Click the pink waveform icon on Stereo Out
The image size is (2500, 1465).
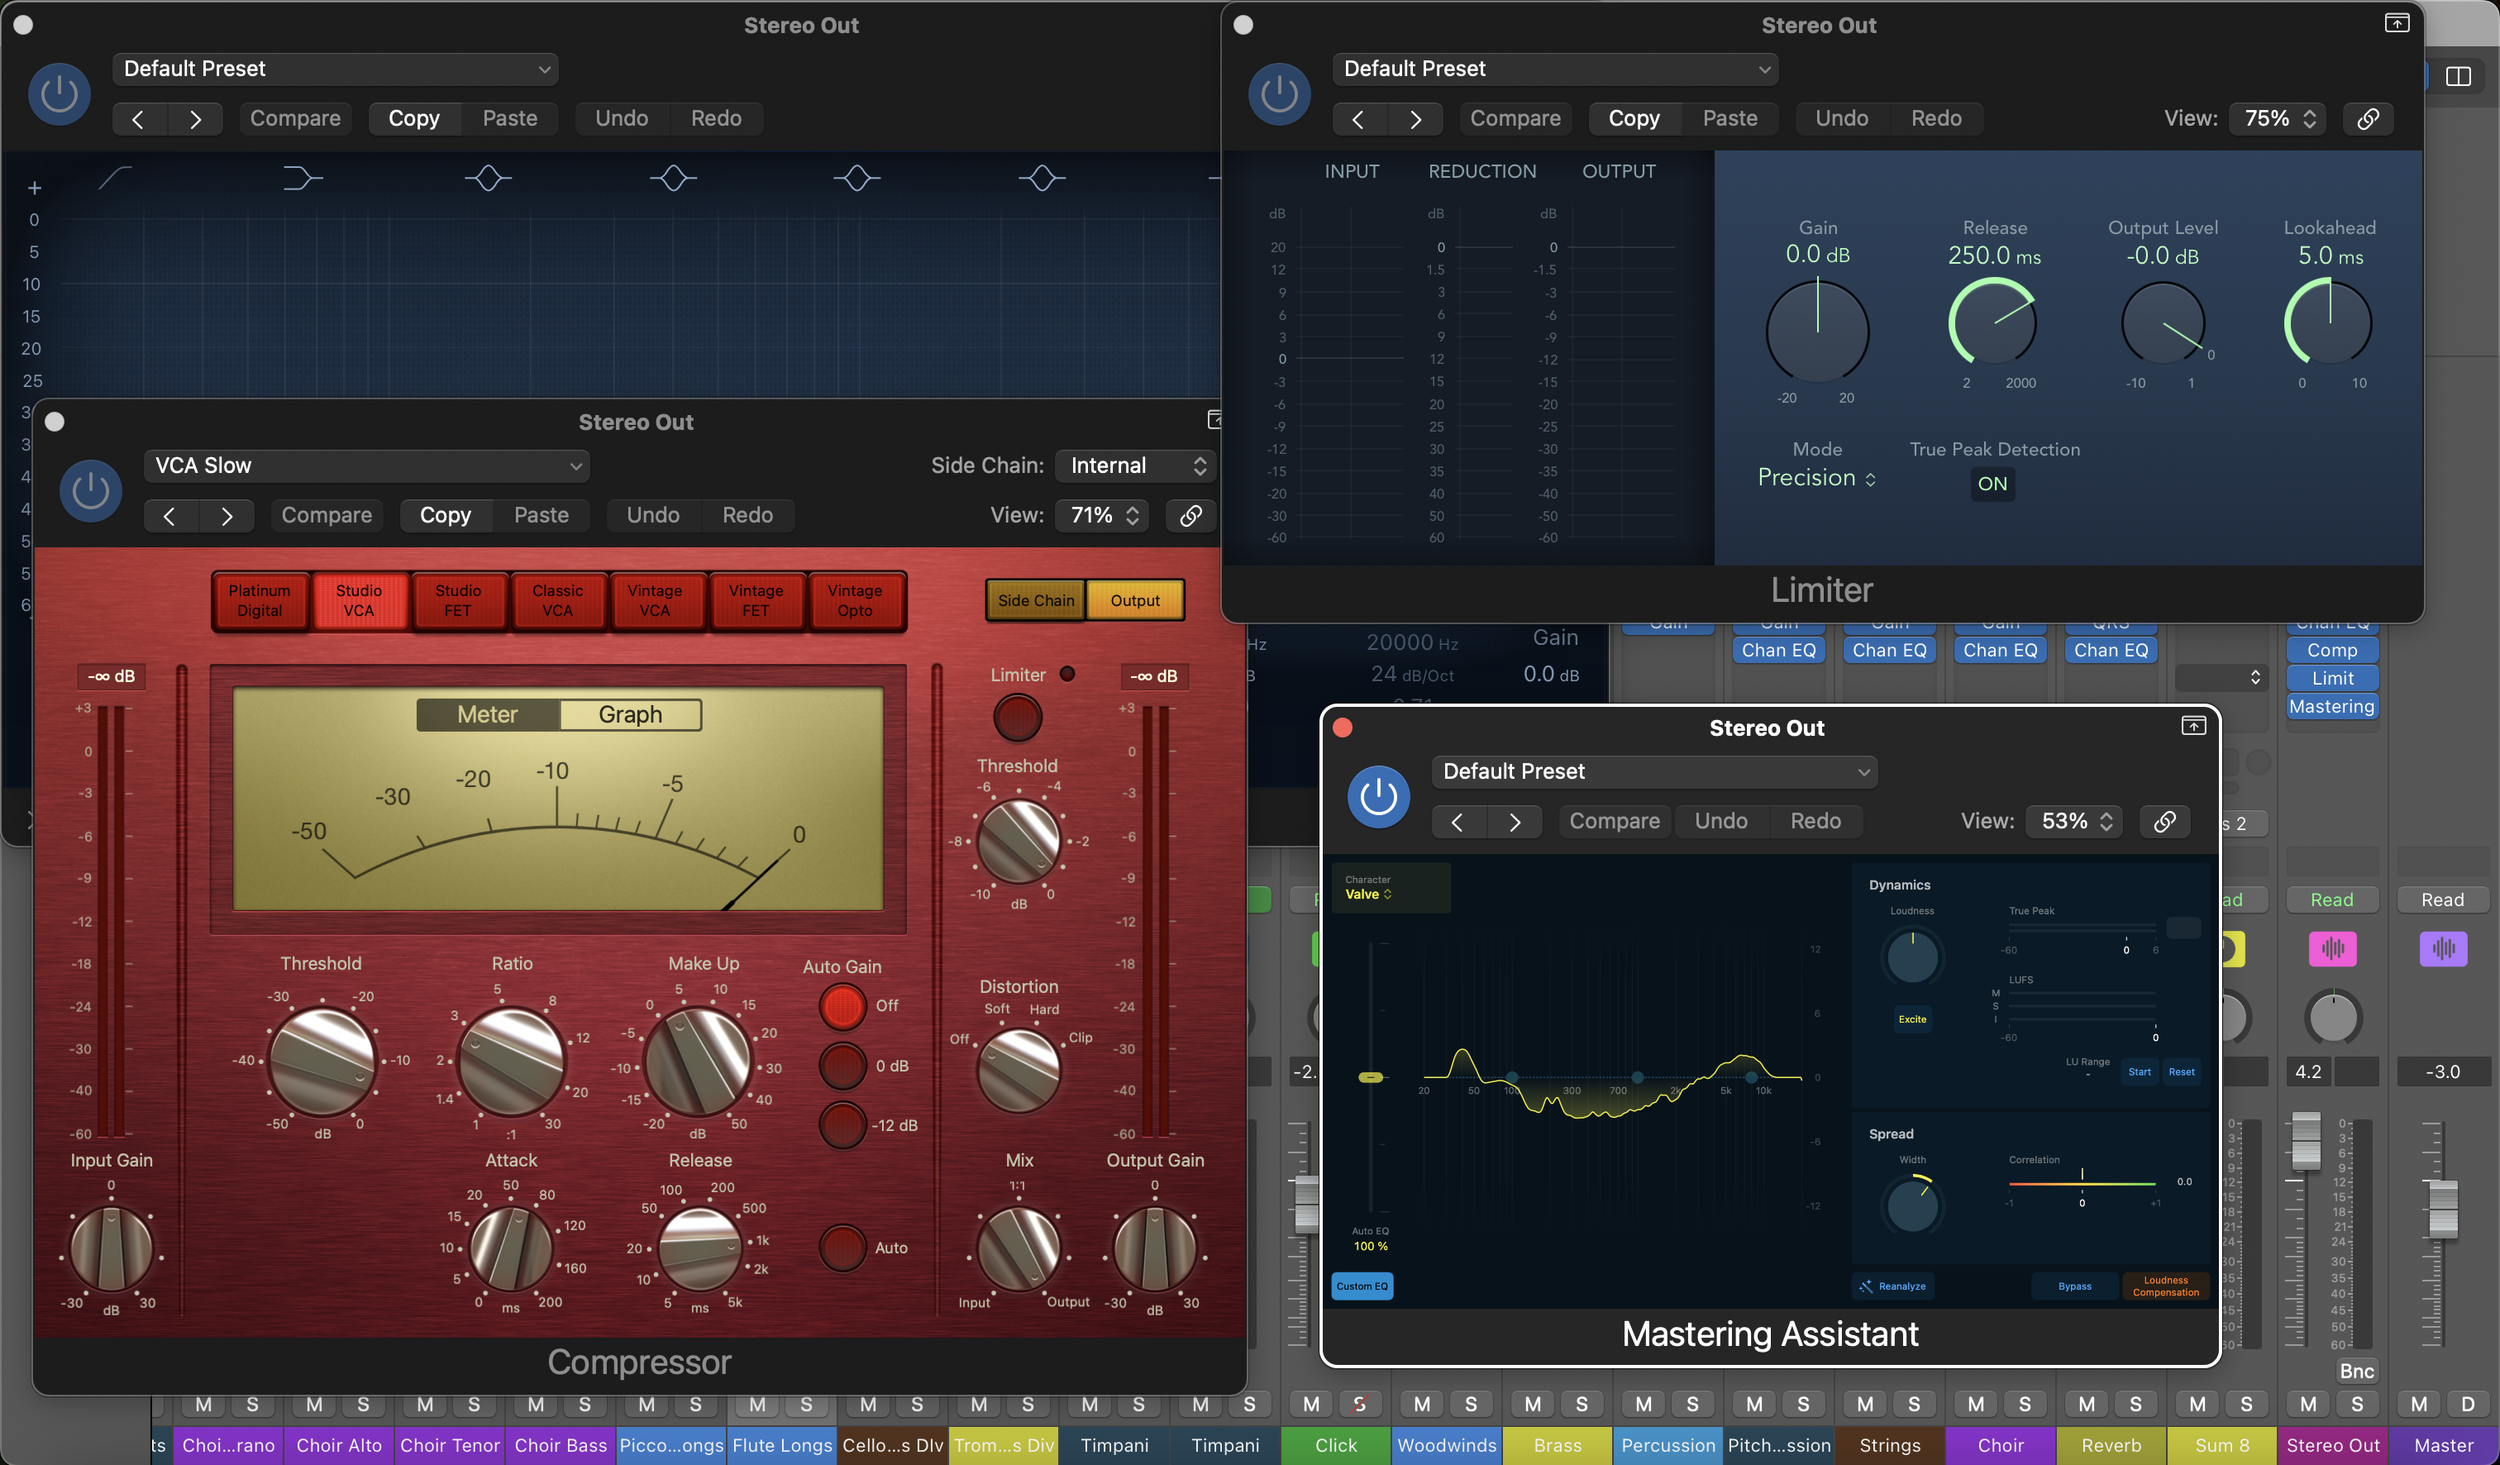tap(2332, 948)
